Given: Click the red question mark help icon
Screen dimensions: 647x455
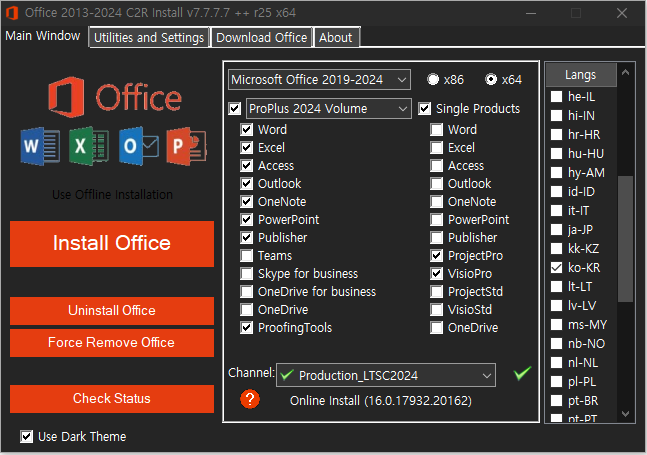Looking at the screenshot, I should point(250,399).
